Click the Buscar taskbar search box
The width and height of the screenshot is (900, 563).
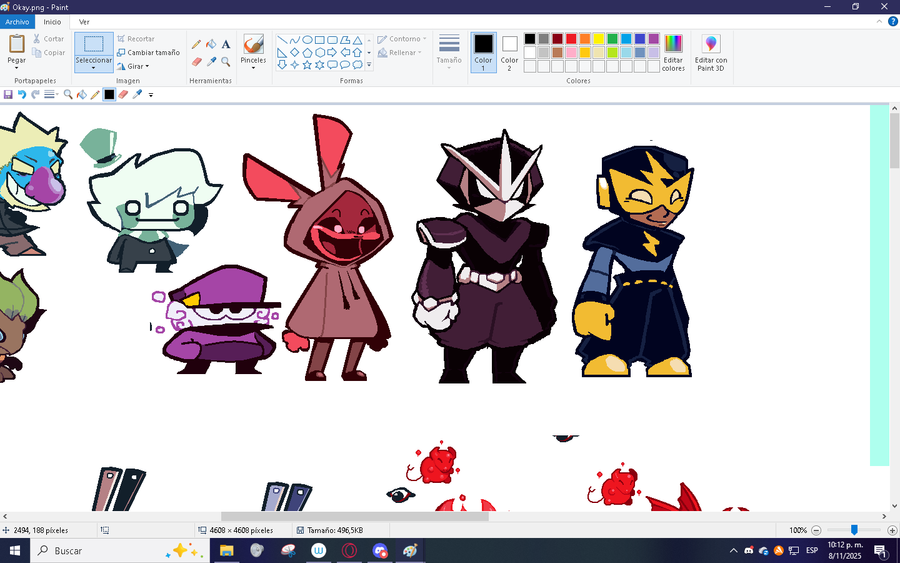pyautogui.click(x=119, y=550)
